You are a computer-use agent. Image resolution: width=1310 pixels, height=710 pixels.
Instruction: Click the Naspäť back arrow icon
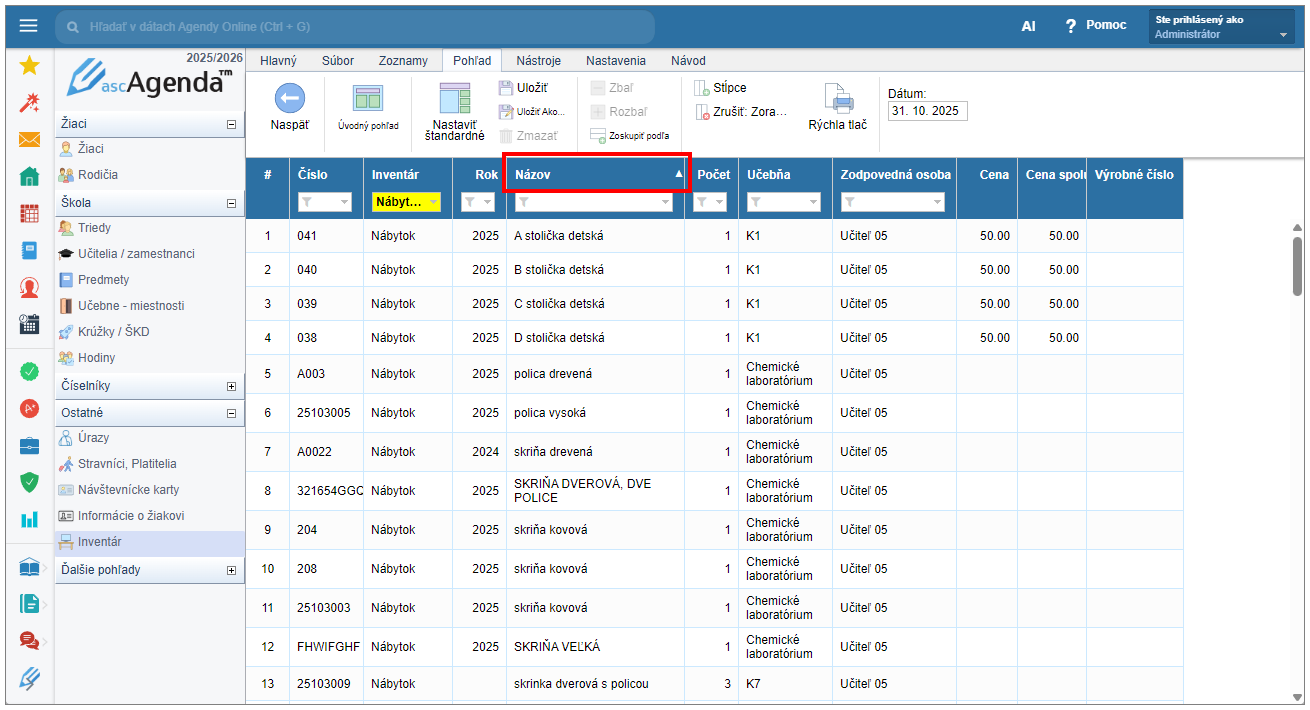coord(289,98)
